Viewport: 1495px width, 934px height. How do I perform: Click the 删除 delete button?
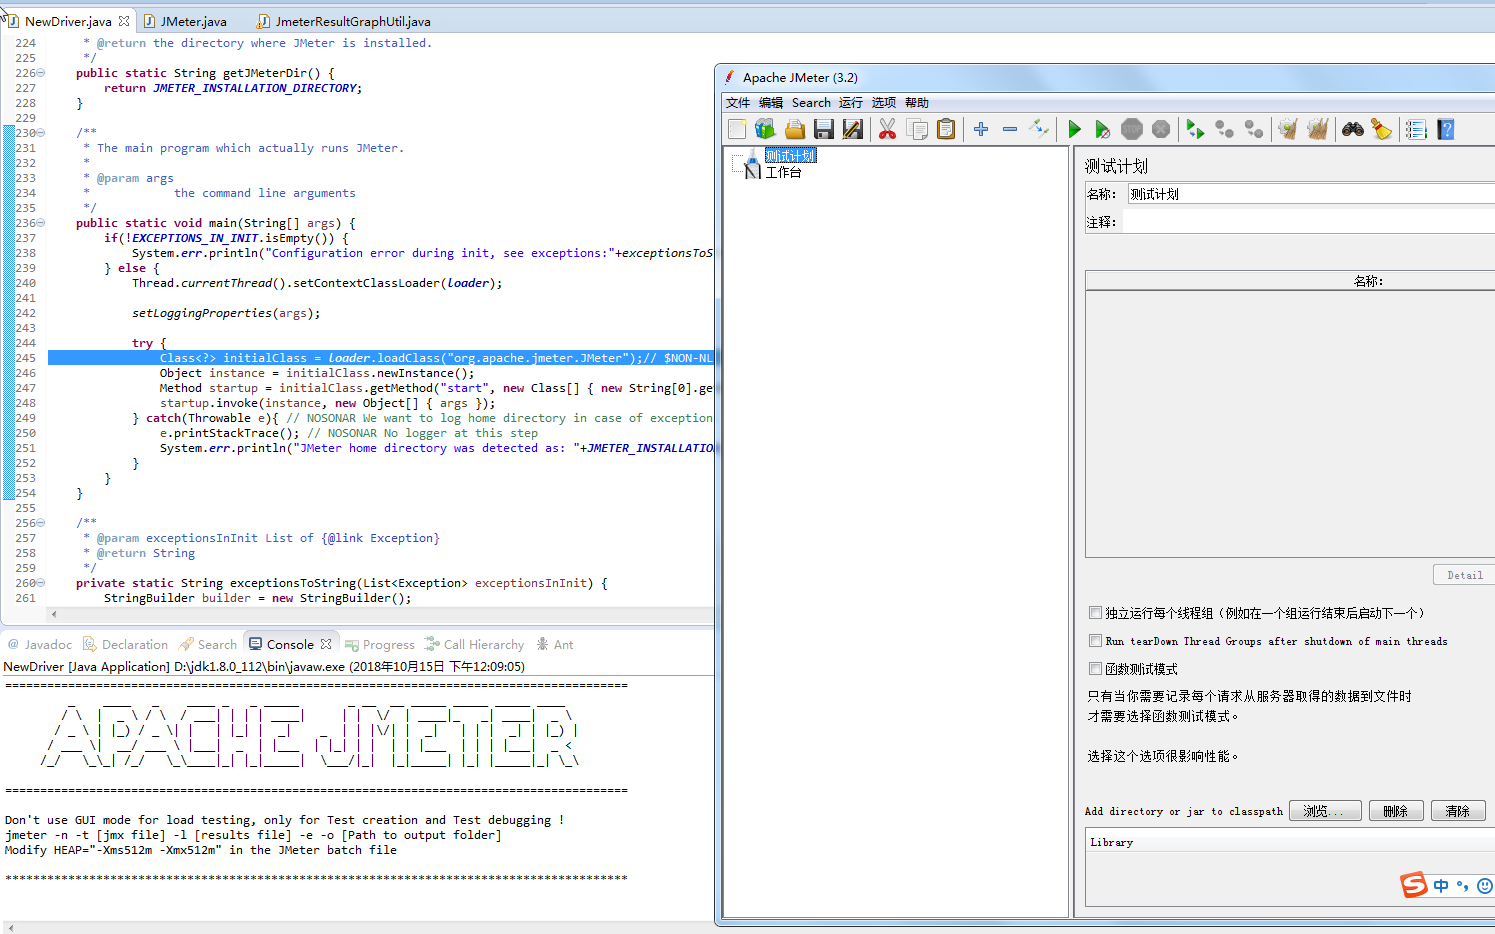point(1396,811)
